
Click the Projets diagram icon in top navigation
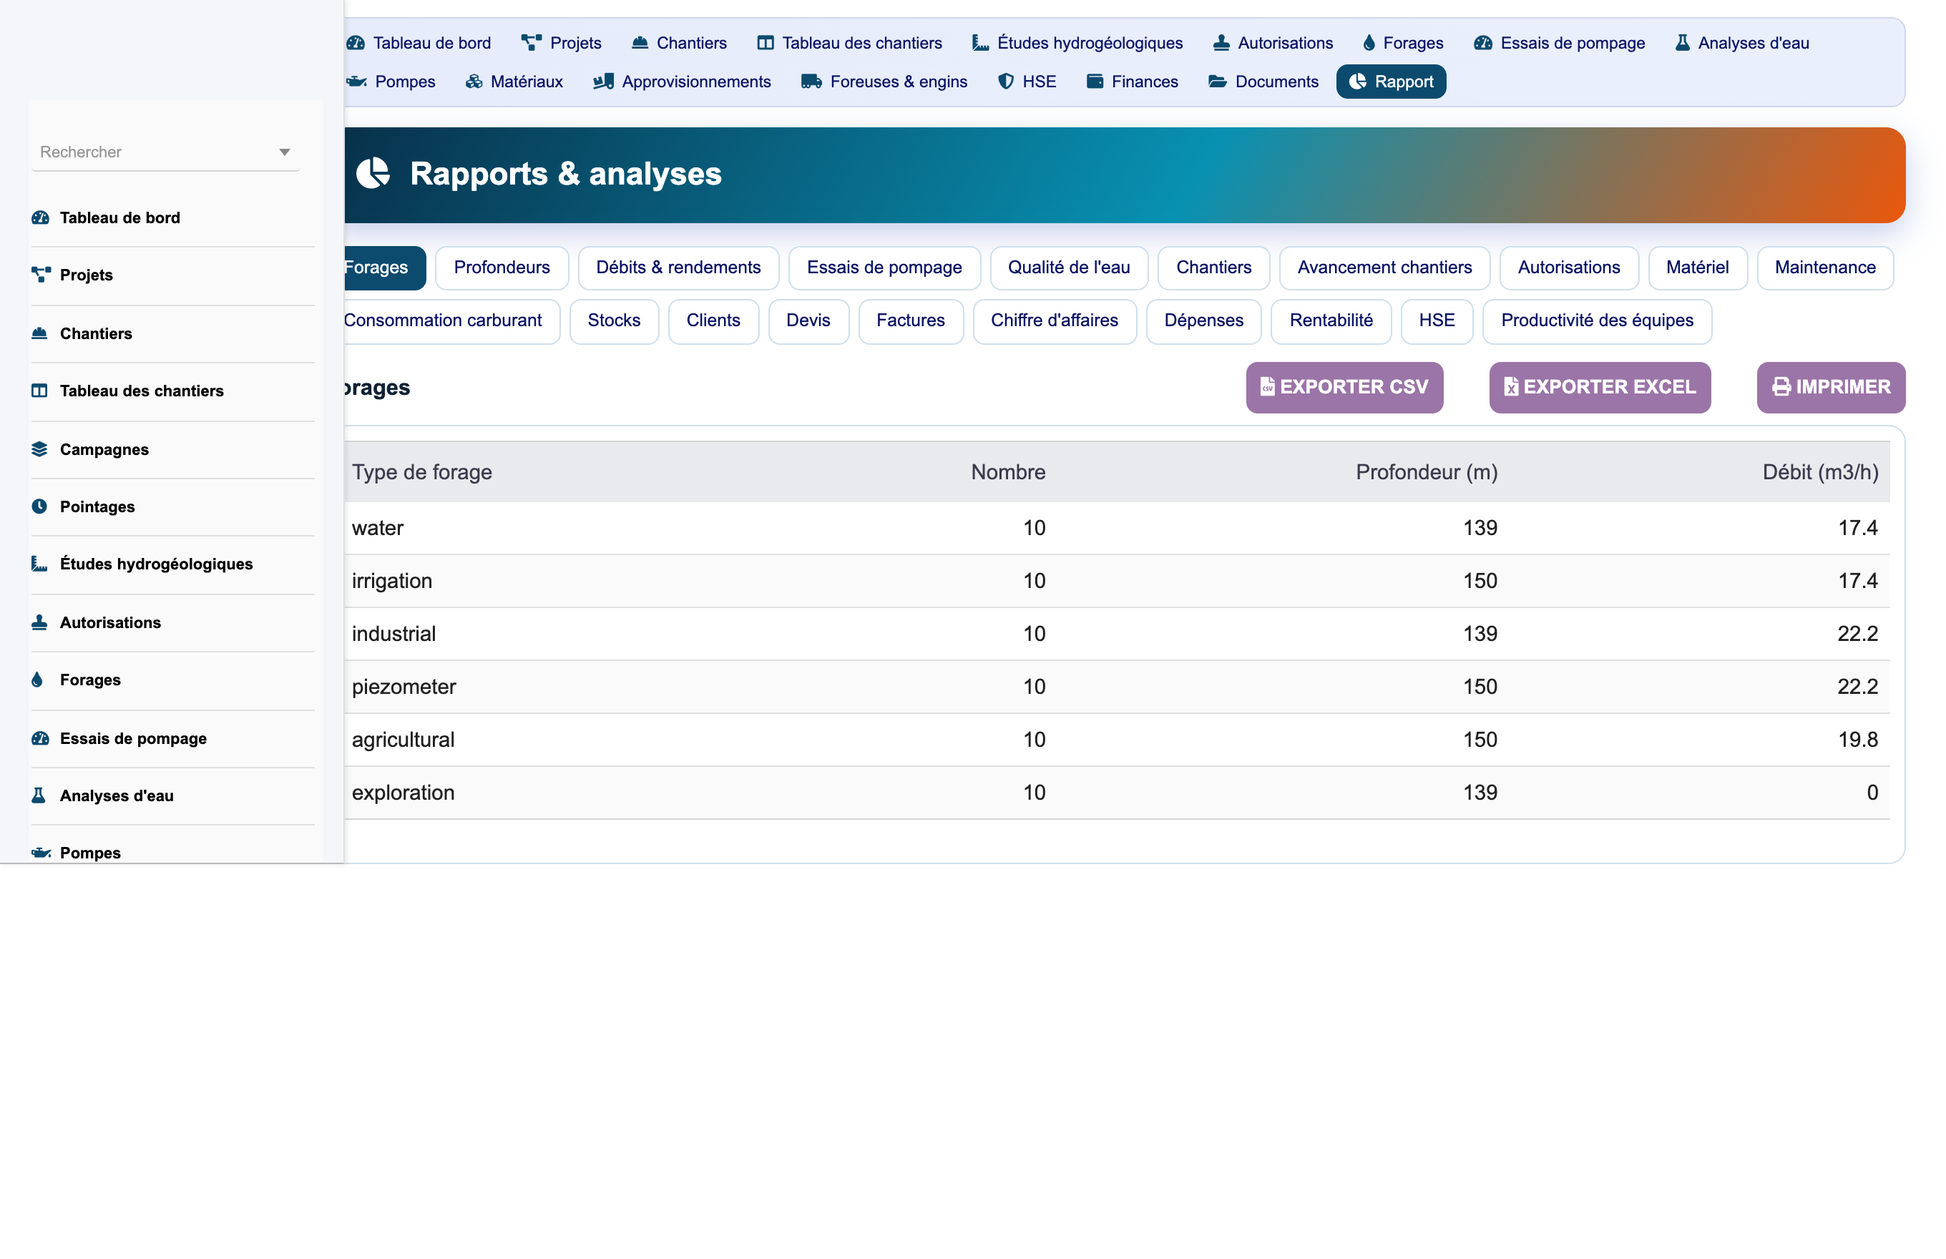pos(531,43)
